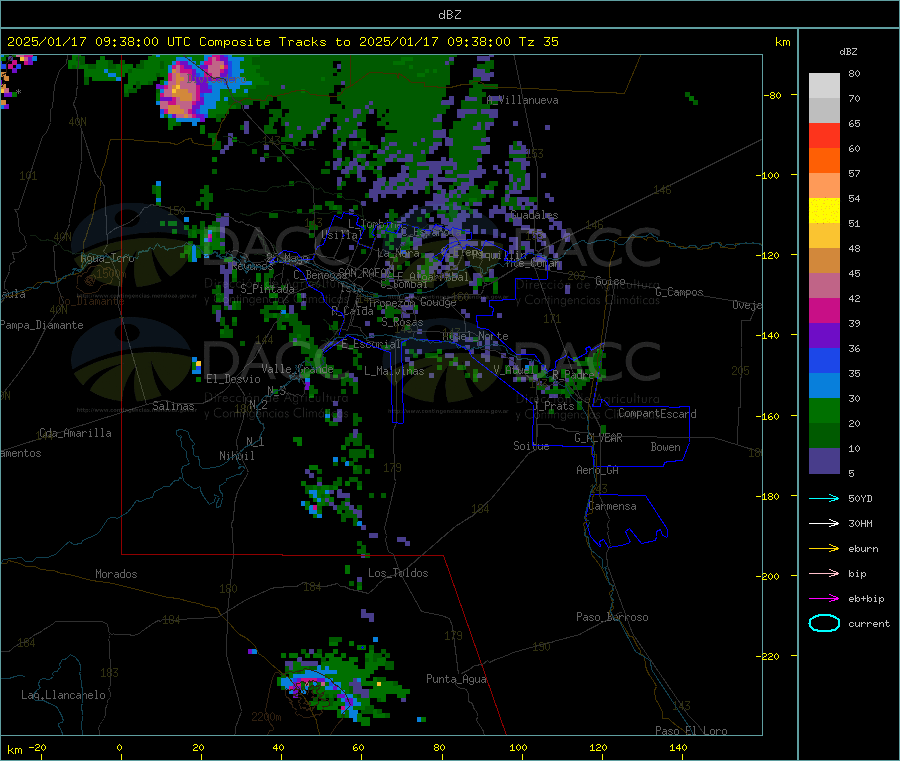Click the 'Bowen' place label

[x=665, y=446]
